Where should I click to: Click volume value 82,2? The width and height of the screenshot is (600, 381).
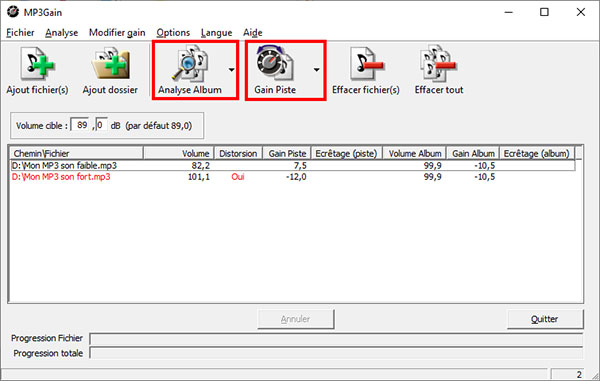201,166
